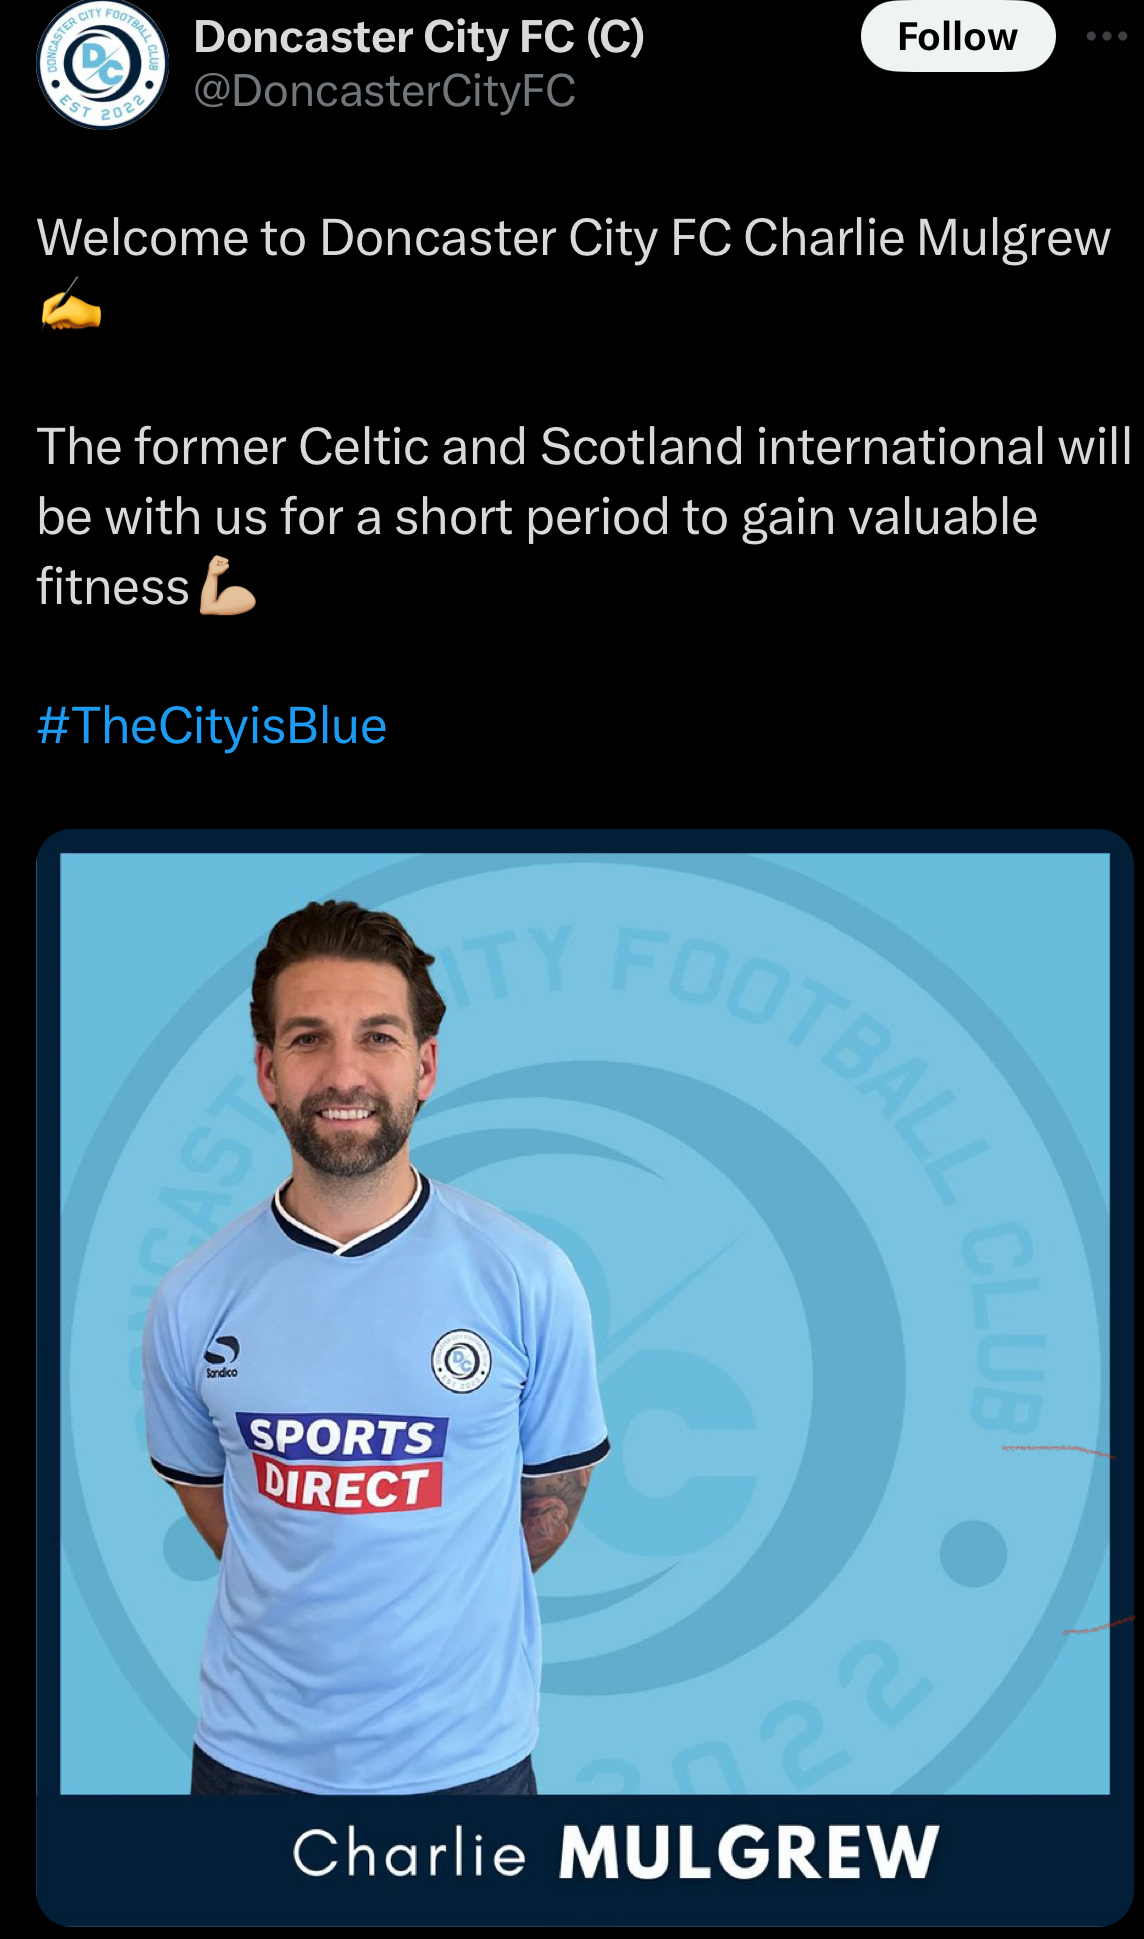
Task: Click the dark blue dot in background crest
Action: pyautogui.click(x=973, y=1553)
